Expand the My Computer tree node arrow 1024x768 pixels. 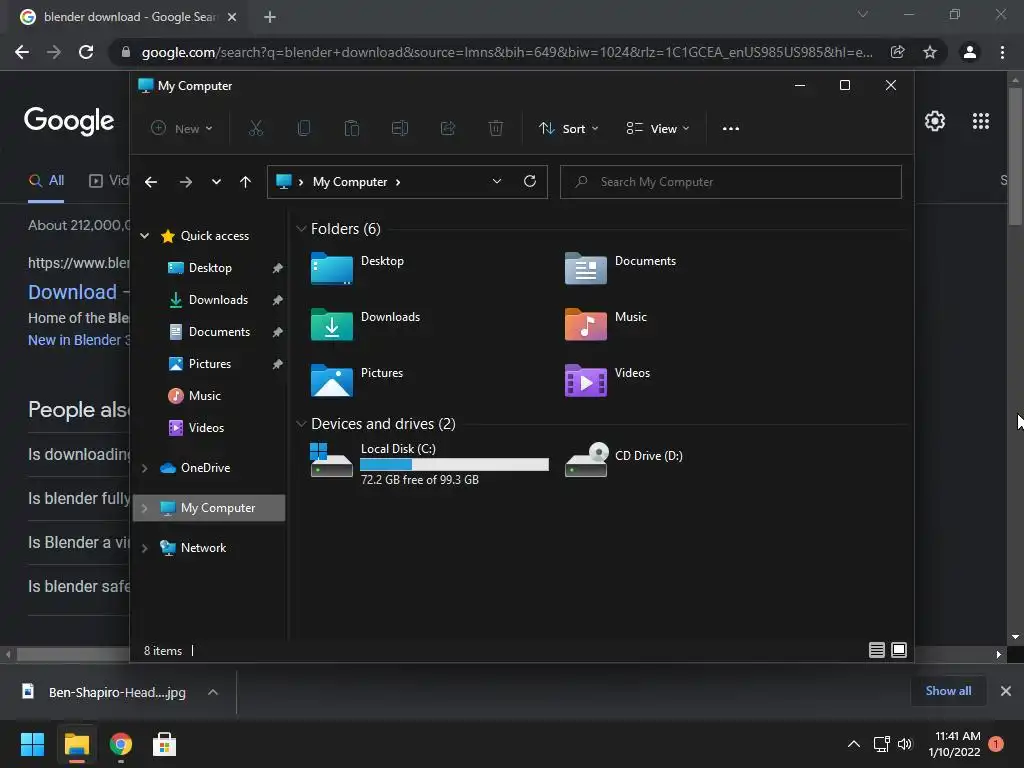(x=144, y=507)
